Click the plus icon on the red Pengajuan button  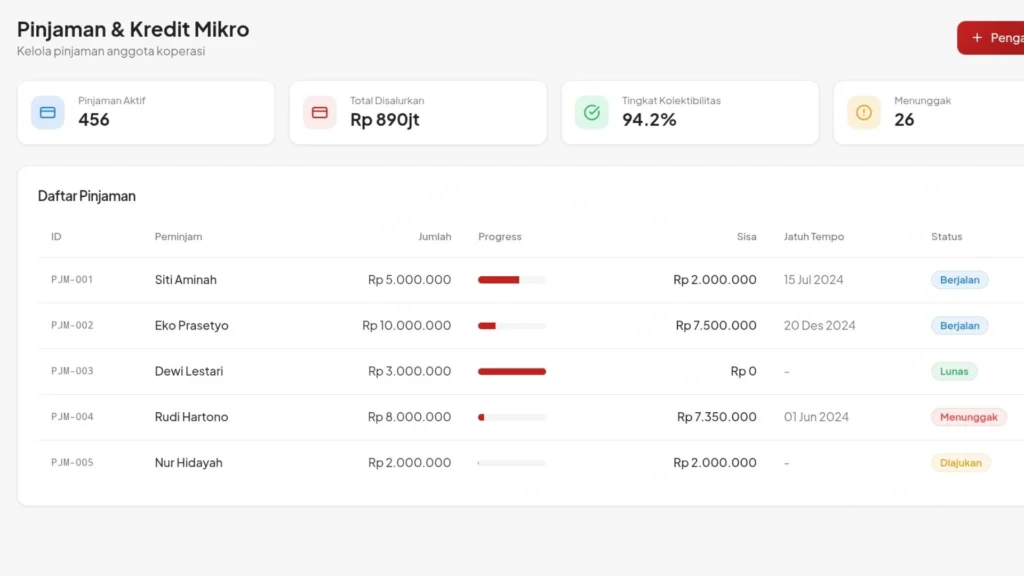pyautogui.click(x=977, y=37)
